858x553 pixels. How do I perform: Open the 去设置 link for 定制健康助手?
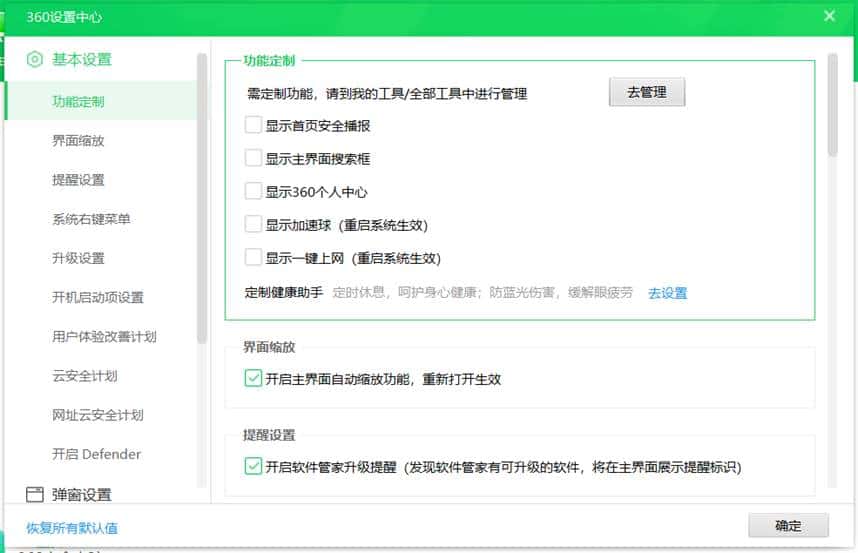point(668,293)
